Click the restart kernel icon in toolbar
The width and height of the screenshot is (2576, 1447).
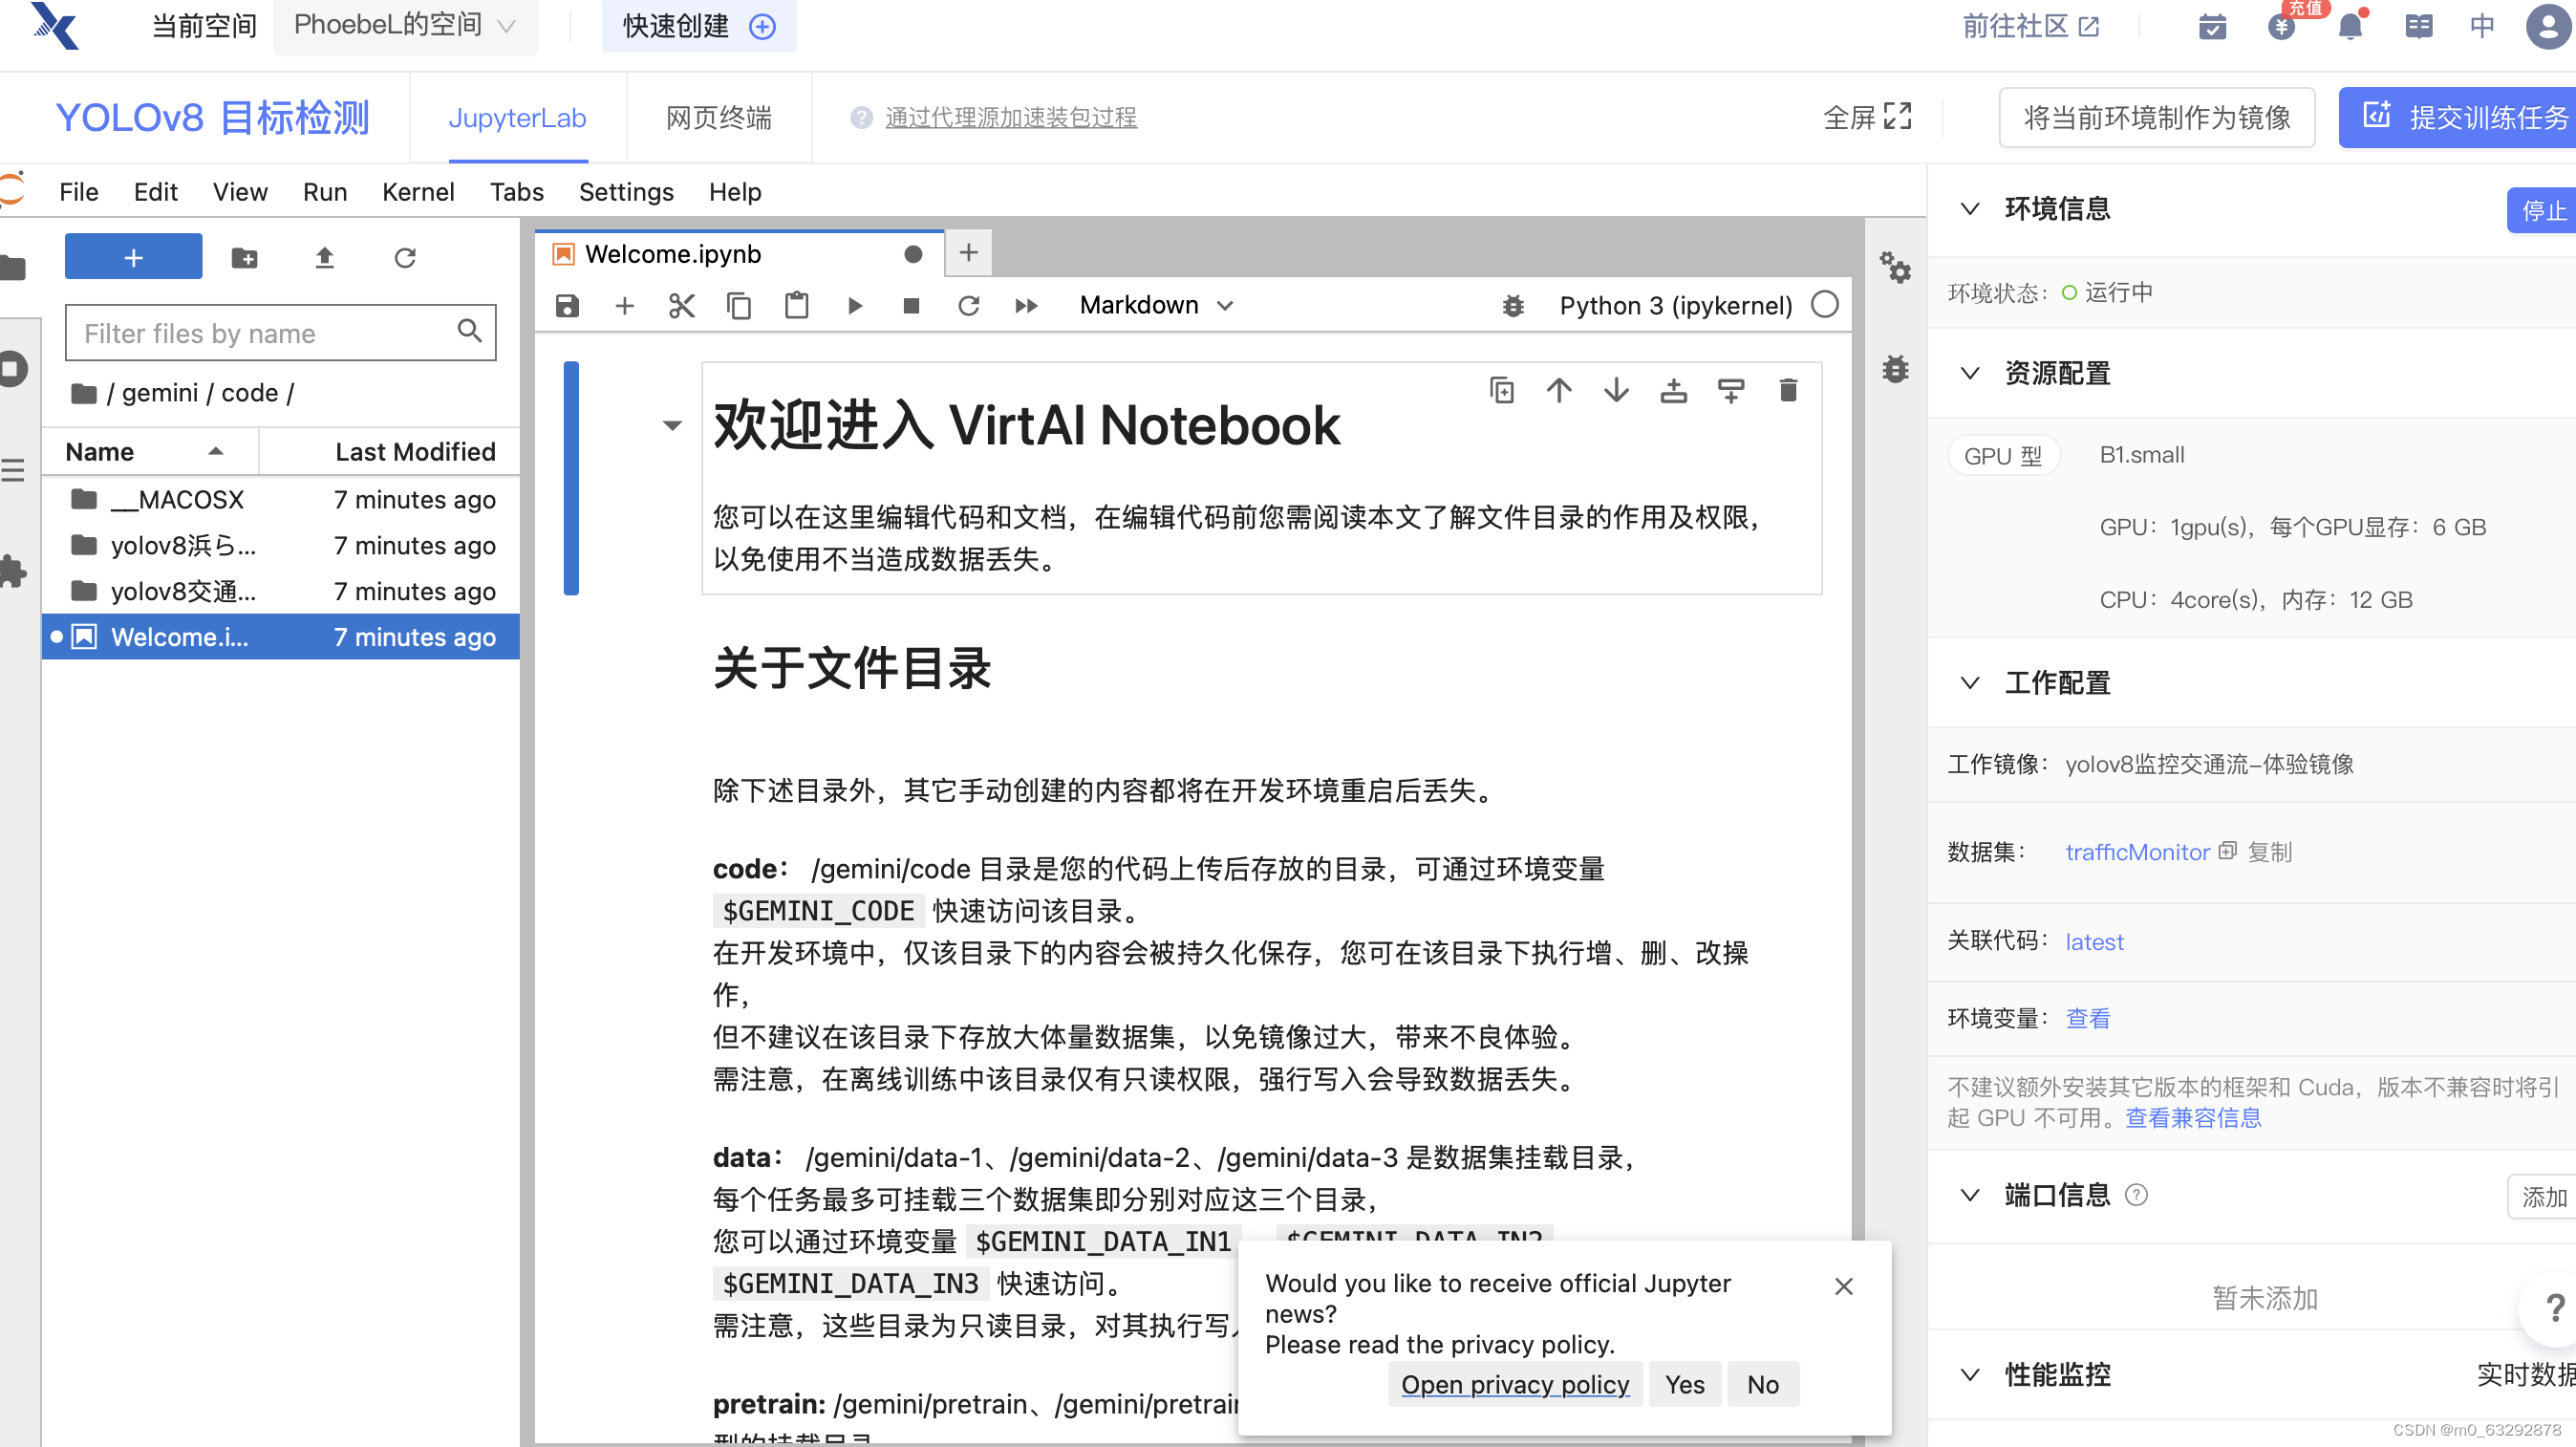tap(968, 306)
